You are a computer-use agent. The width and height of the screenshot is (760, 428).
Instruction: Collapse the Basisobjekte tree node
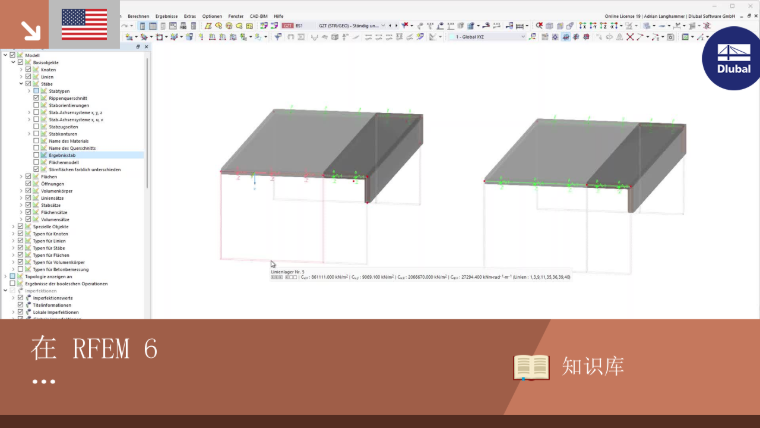pos(13,62)
